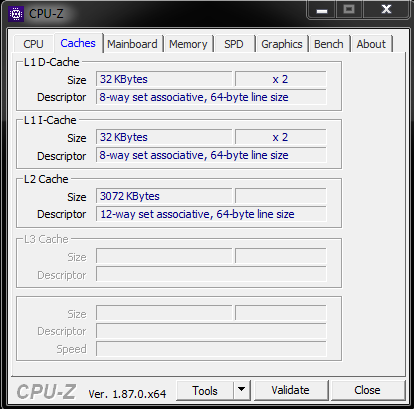
Task: Click the version text Ver. 1.87.0.x64
Action: tap(127, 394)
